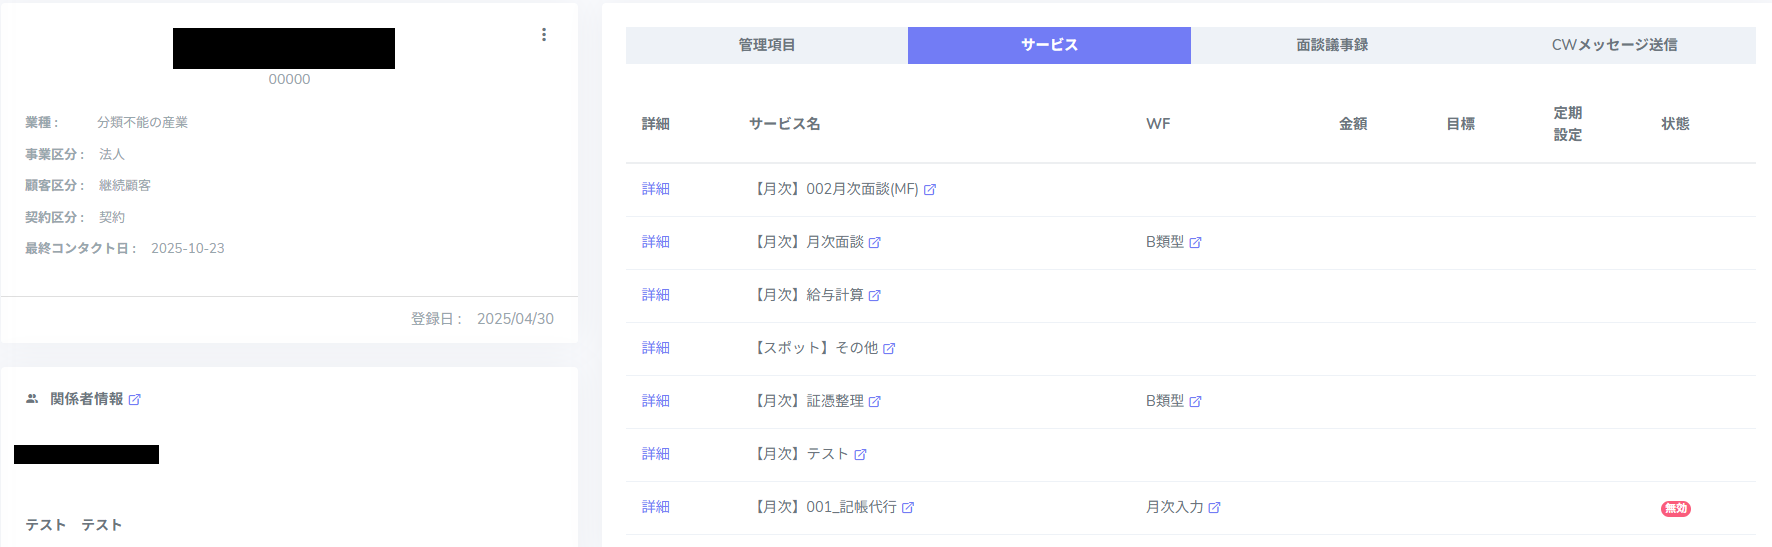The image size is (1772, 547).
Task: Open 詳細 for the 給与計算 service
Action: (656, 295)
